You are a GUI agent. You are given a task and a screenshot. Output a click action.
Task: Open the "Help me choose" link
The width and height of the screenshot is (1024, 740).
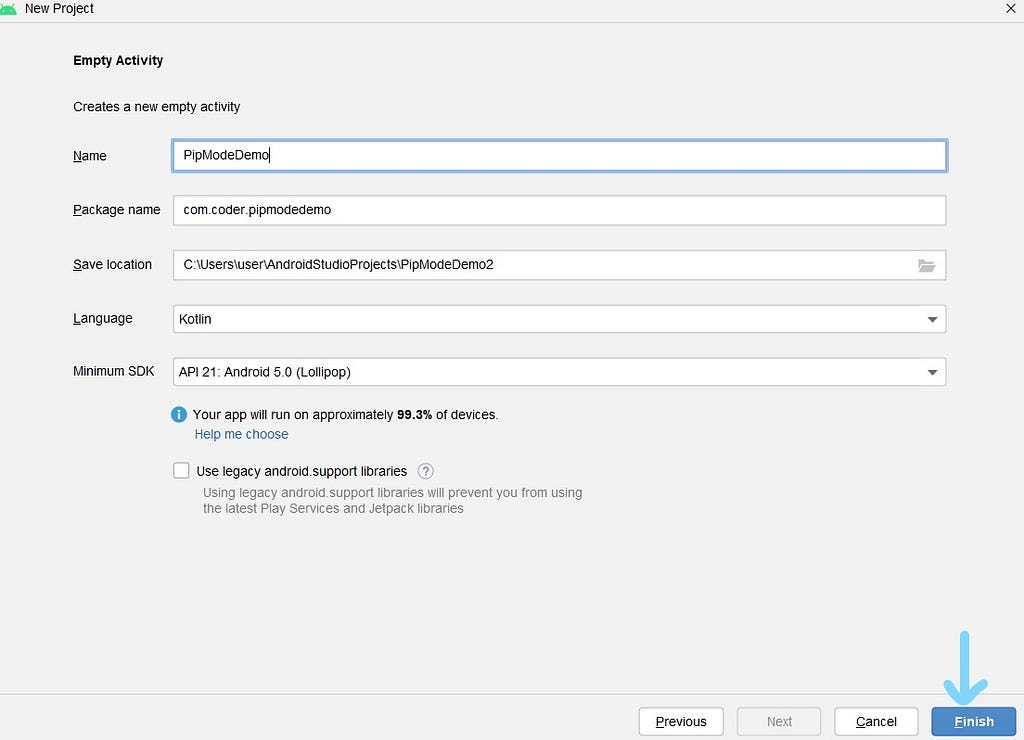point(241,434)
